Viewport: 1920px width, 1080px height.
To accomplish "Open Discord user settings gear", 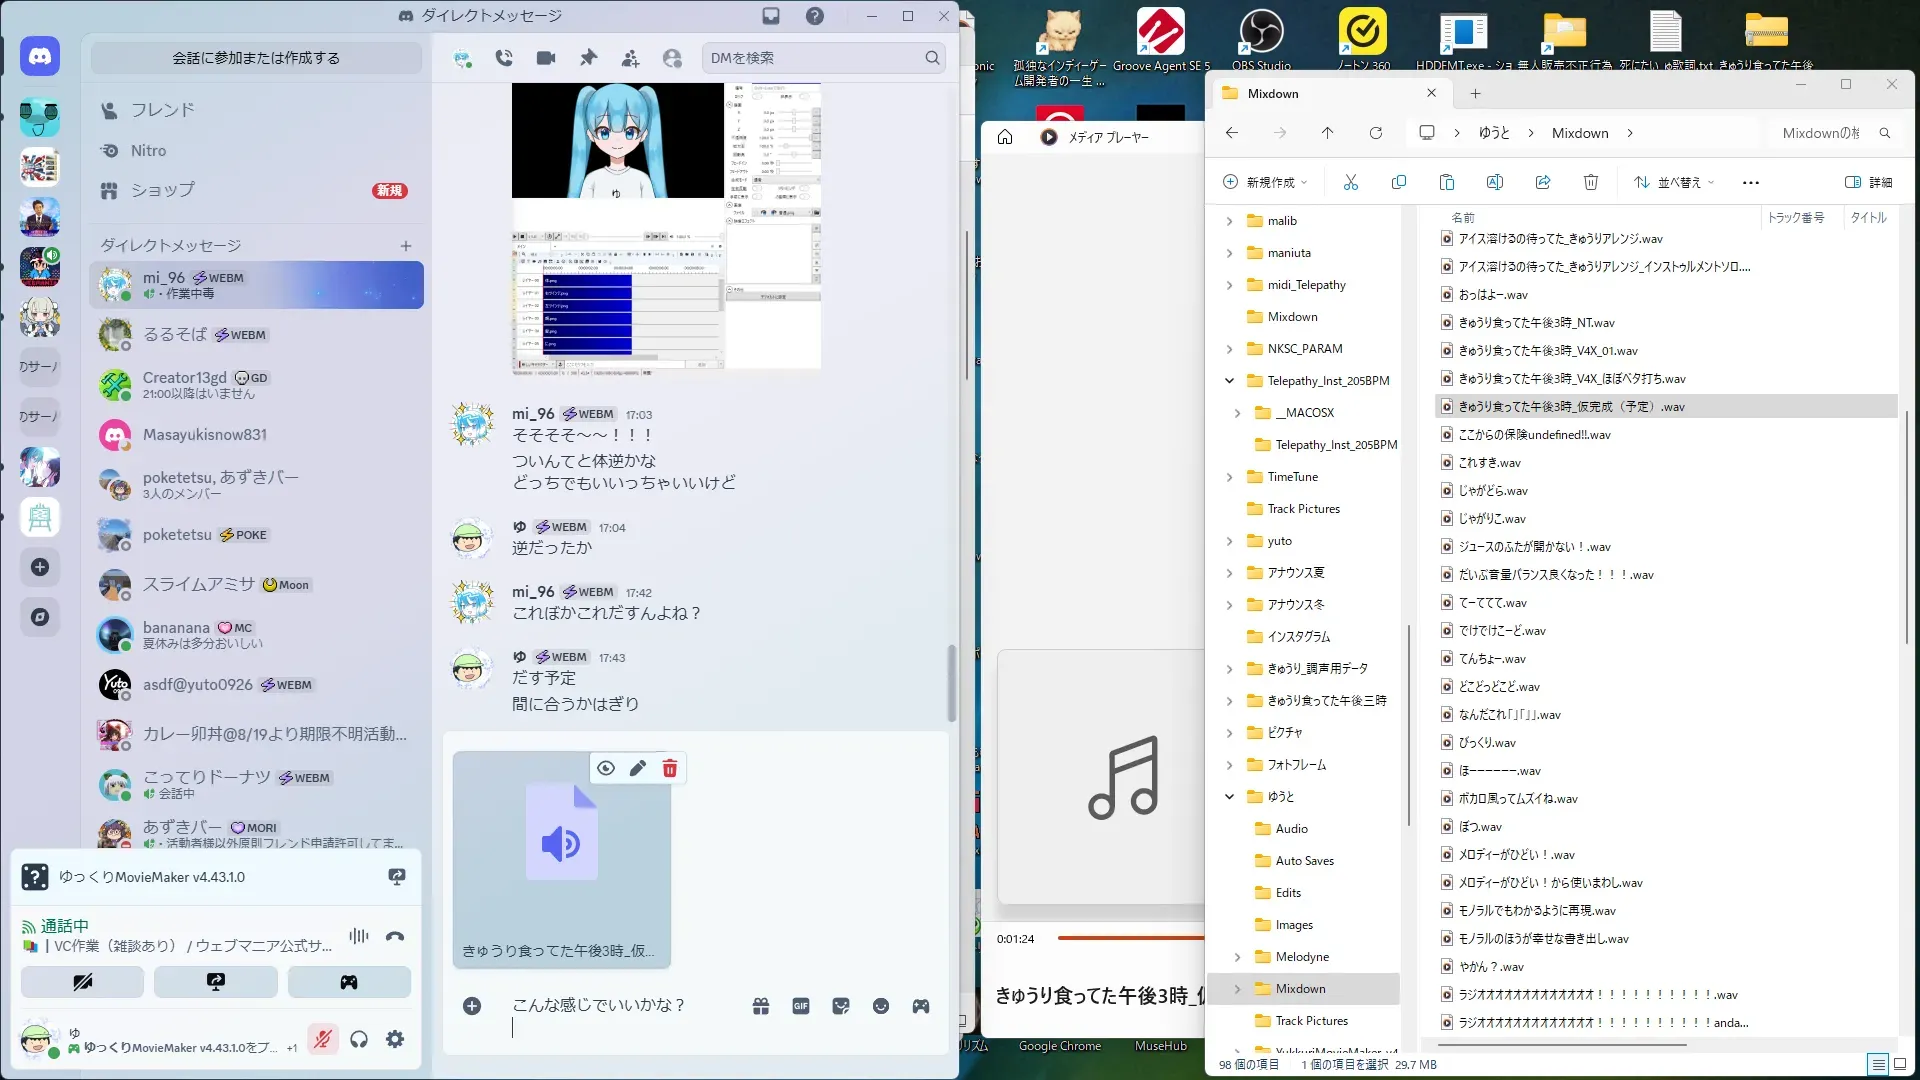I will (395, 1040).
